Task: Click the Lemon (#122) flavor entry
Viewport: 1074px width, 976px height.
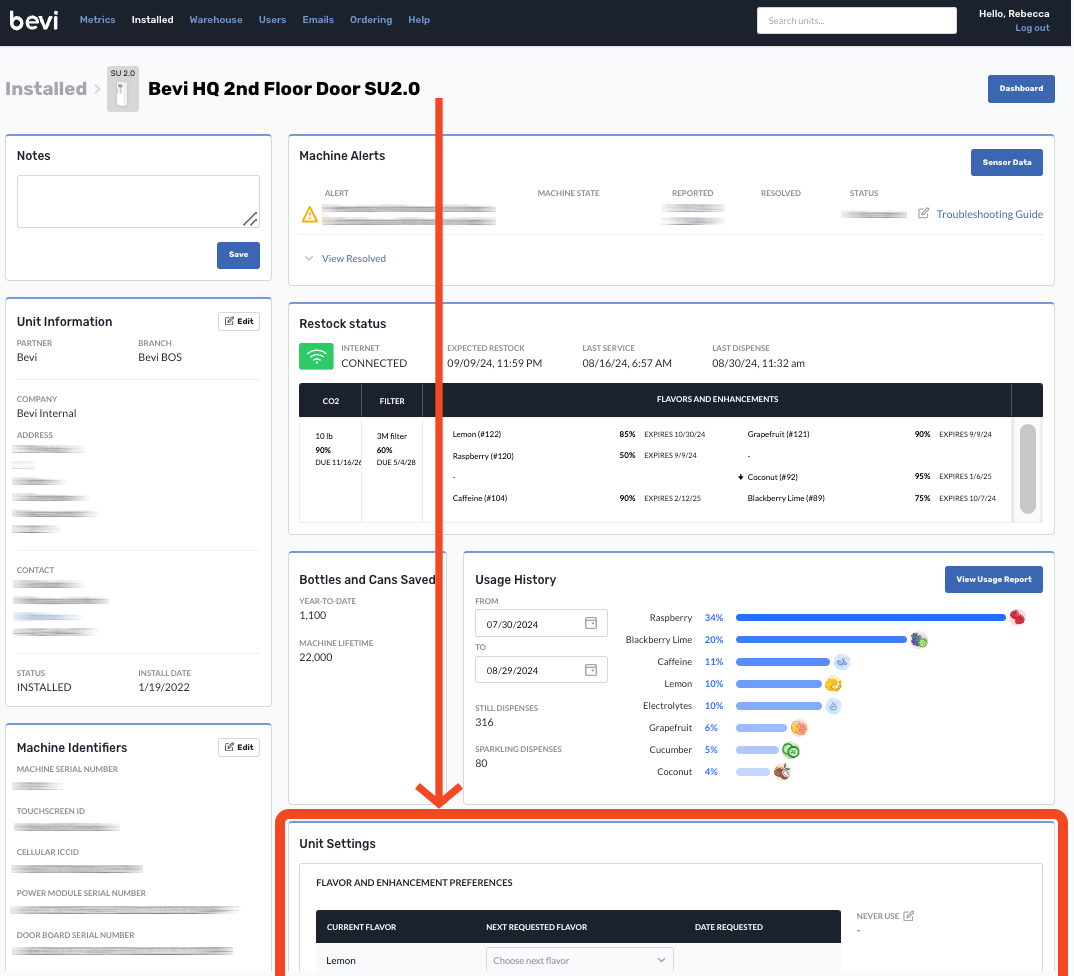Action: [477, 434]
